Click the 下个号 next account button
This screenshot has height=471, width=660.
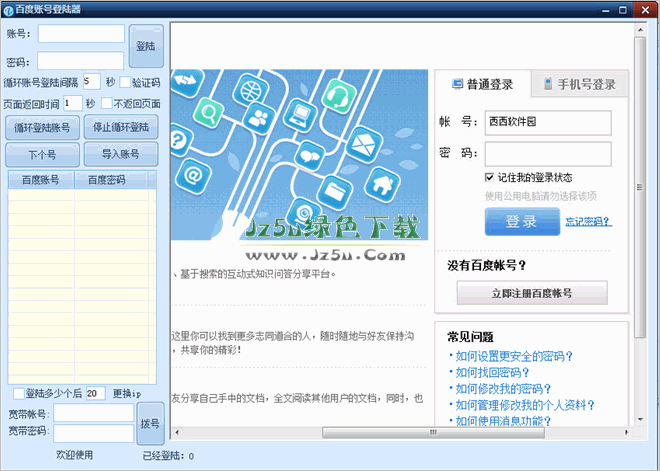[x=42, y=154]
